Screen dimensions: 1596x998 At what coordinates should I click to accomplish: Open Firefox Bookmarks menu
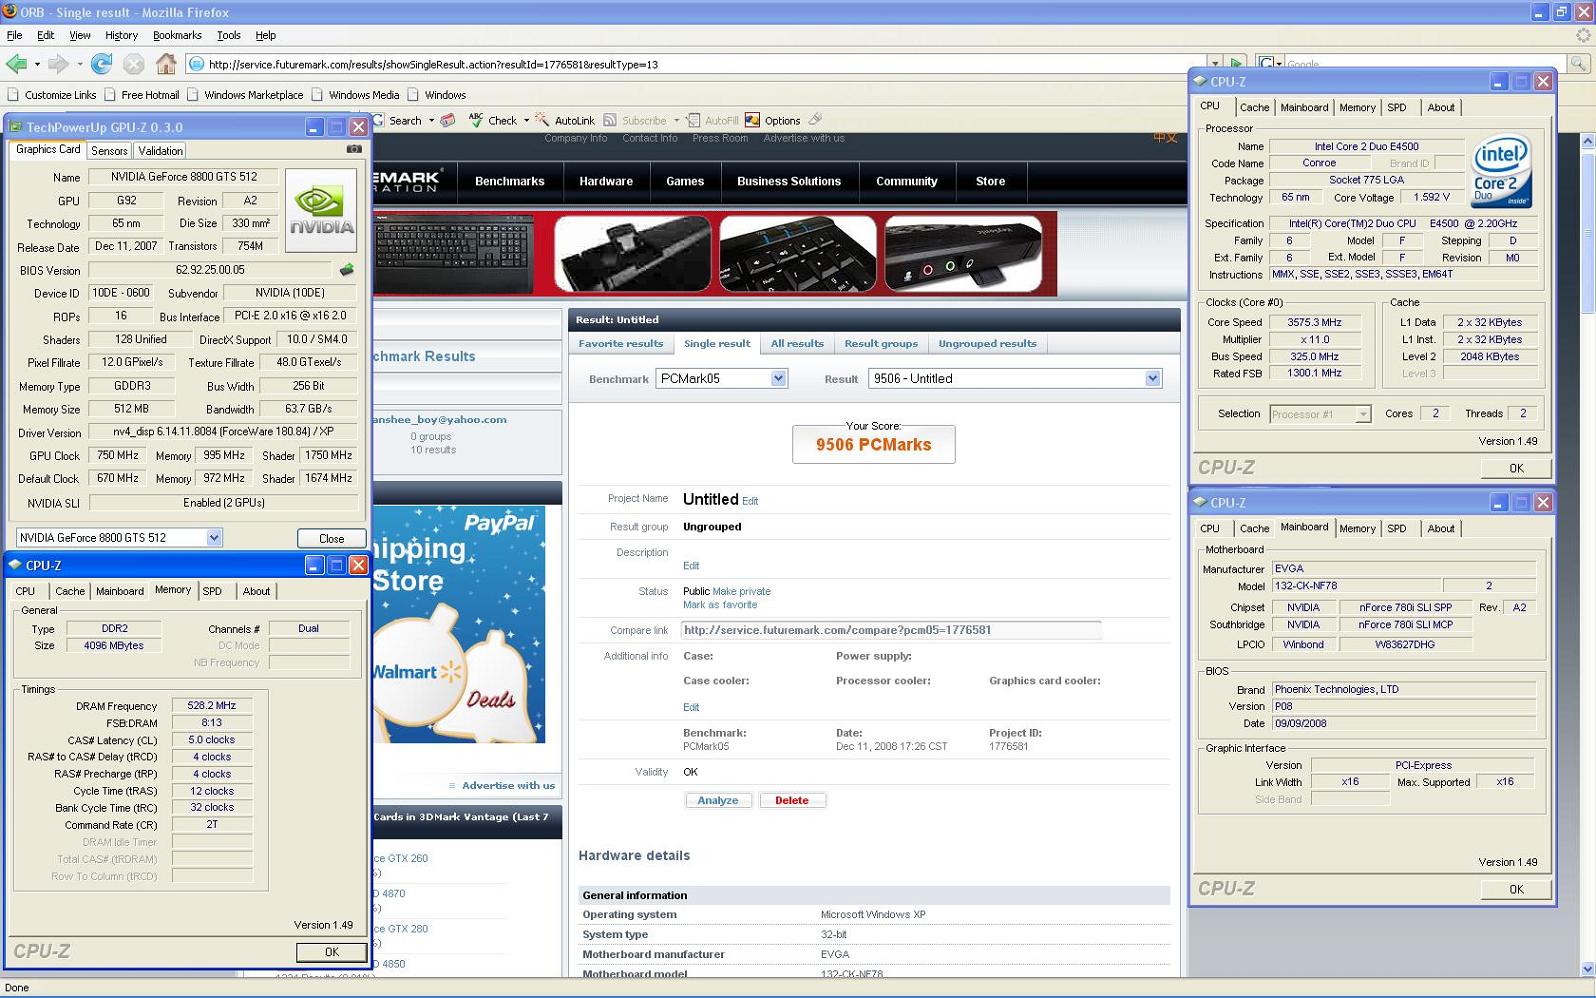(177, 35)
